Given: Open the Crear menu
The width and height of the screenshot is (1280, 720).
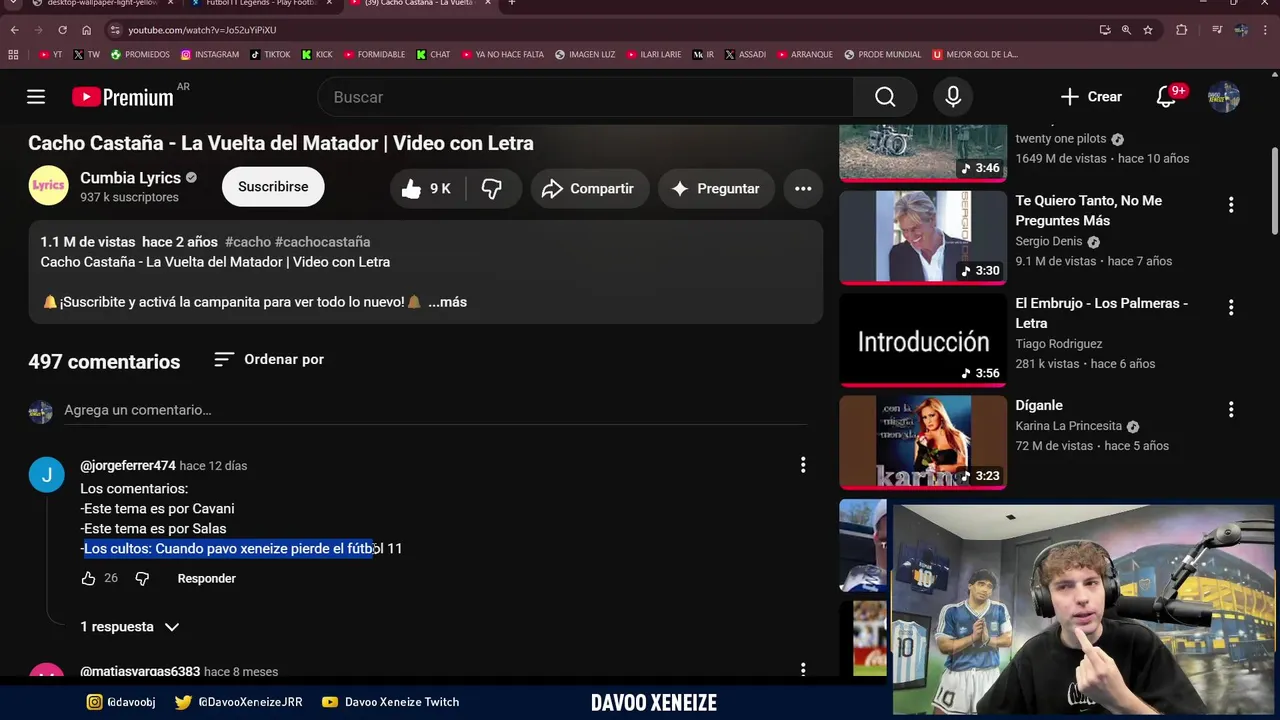Looking at the screenshot, I should pyautogui.click(x=1091, y=97).
